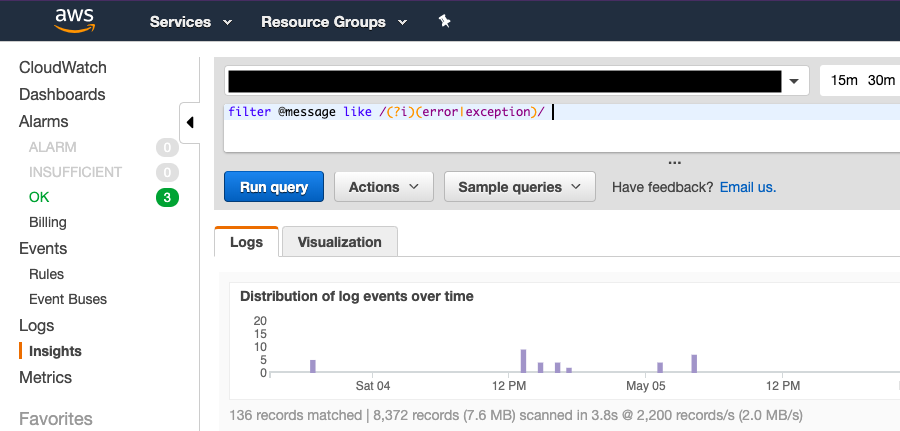The width and height of the screenshot is (900, 431).
Task: Select the 30m time range
Action: 881,81
